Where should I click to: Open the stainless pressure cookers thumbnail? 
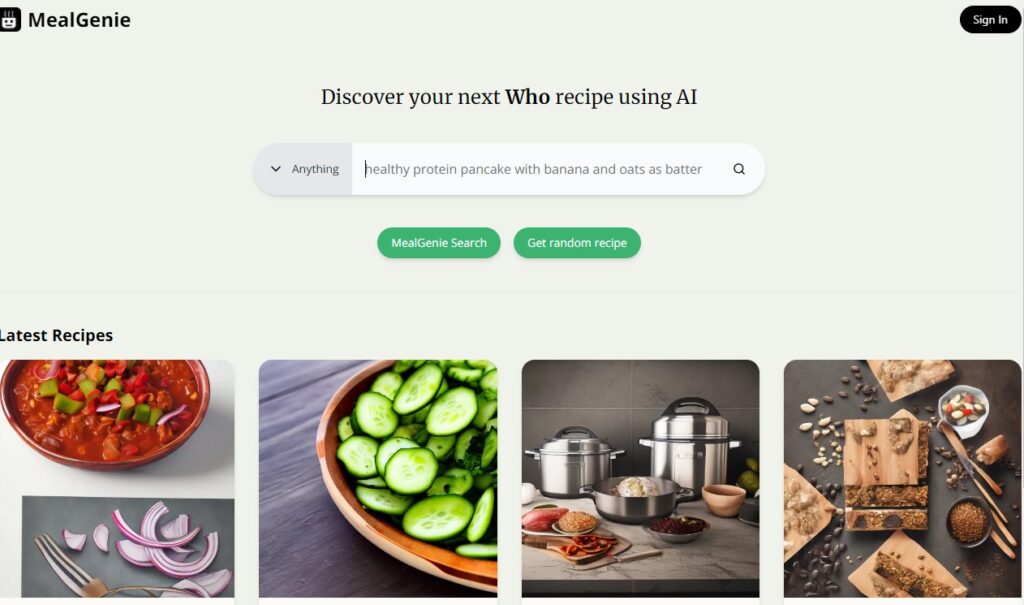tap(641, 478)
